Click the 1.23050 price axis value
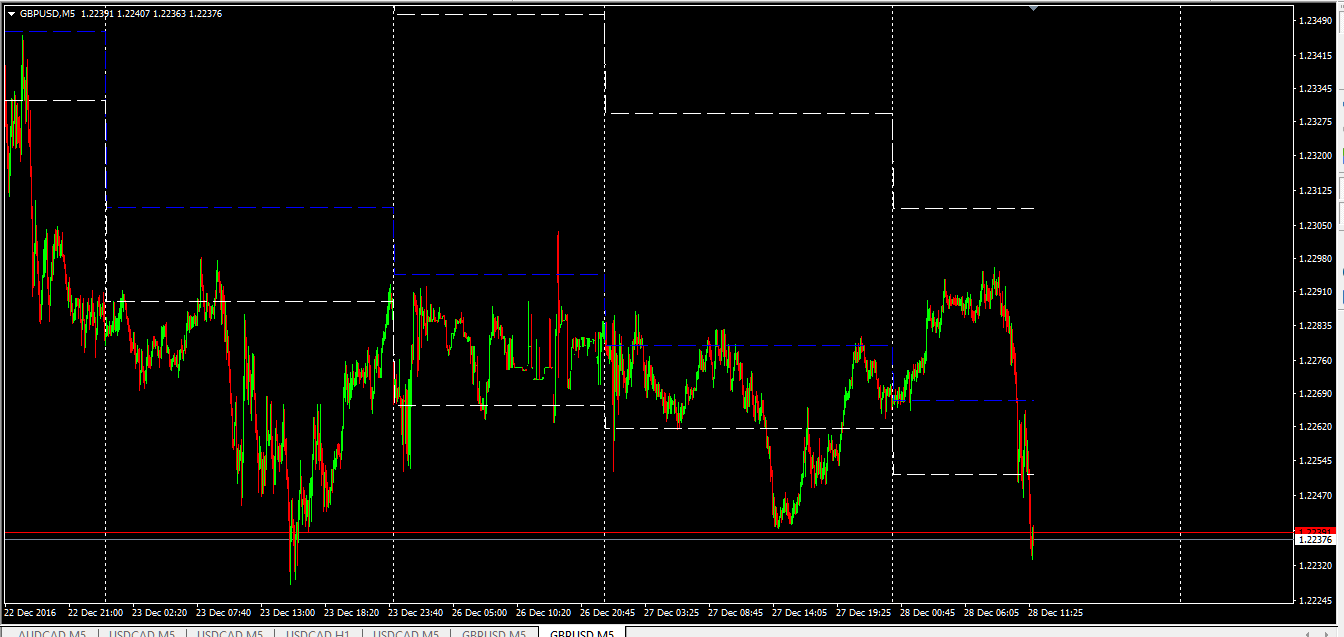The image size is (1344, 637). click(x=1315, y=226)
